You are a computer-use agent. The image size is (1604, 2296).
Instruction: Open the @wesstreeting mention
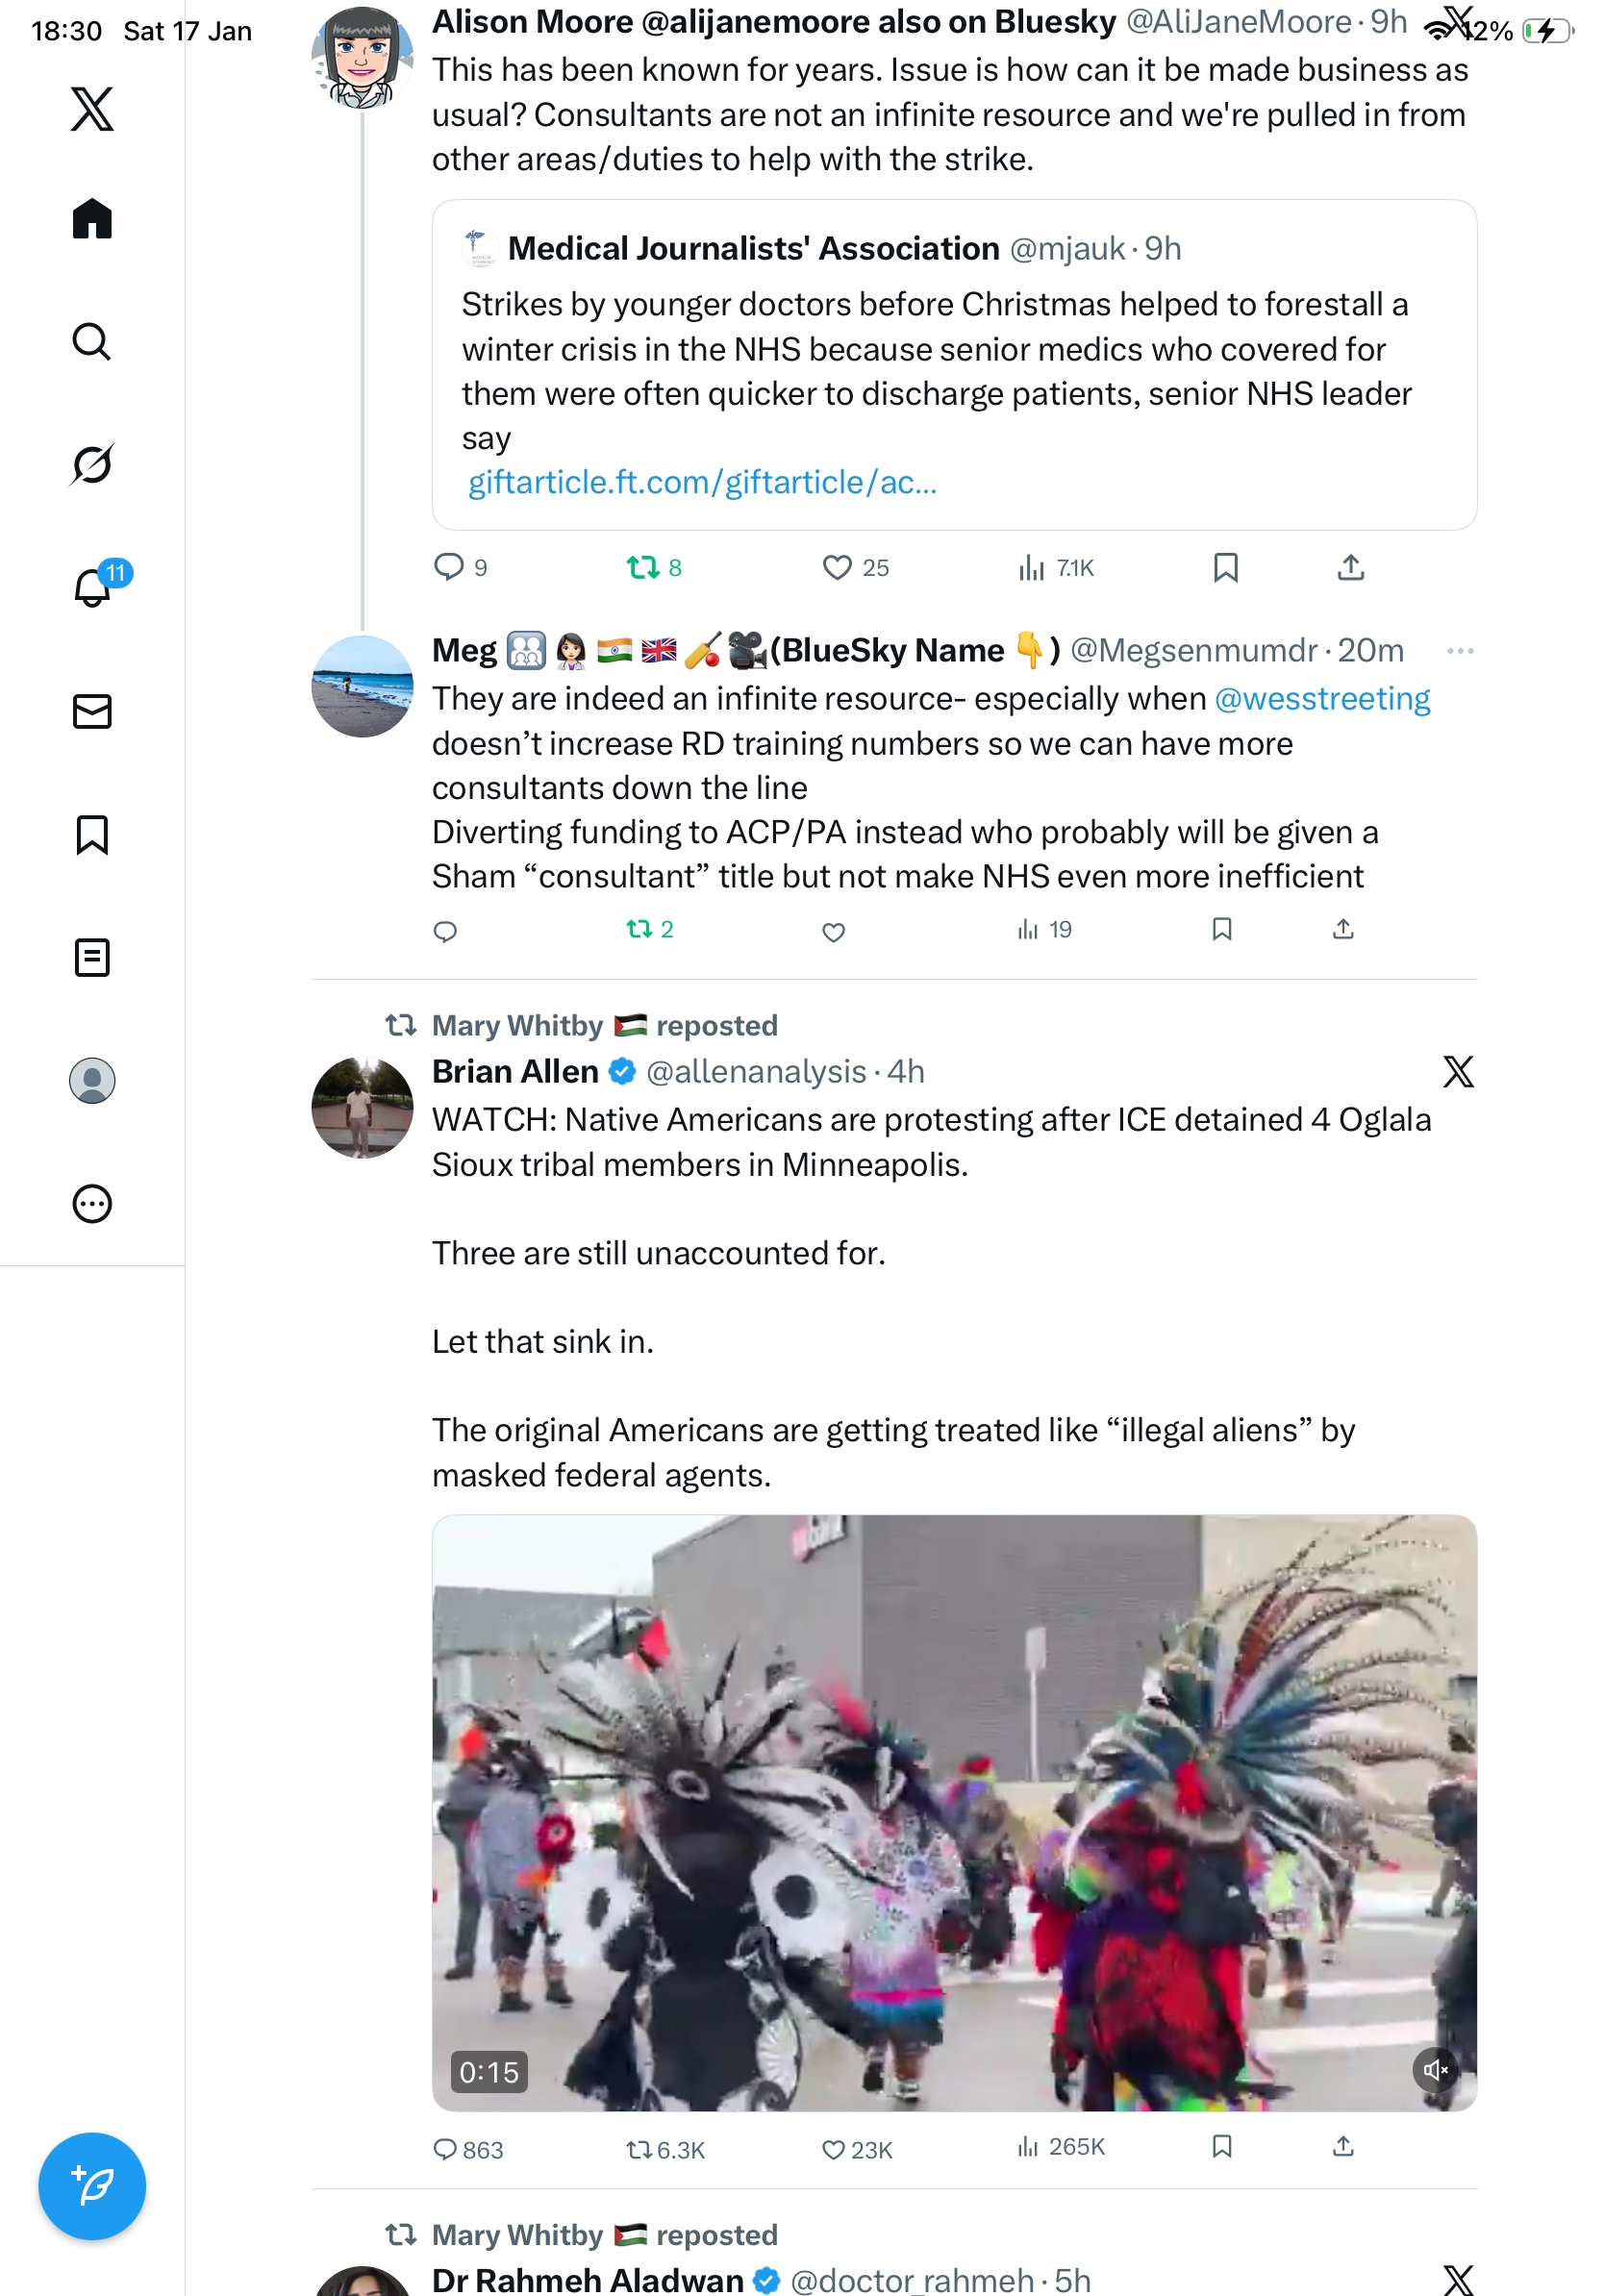pyautogui.click(x=1321, y=699)
